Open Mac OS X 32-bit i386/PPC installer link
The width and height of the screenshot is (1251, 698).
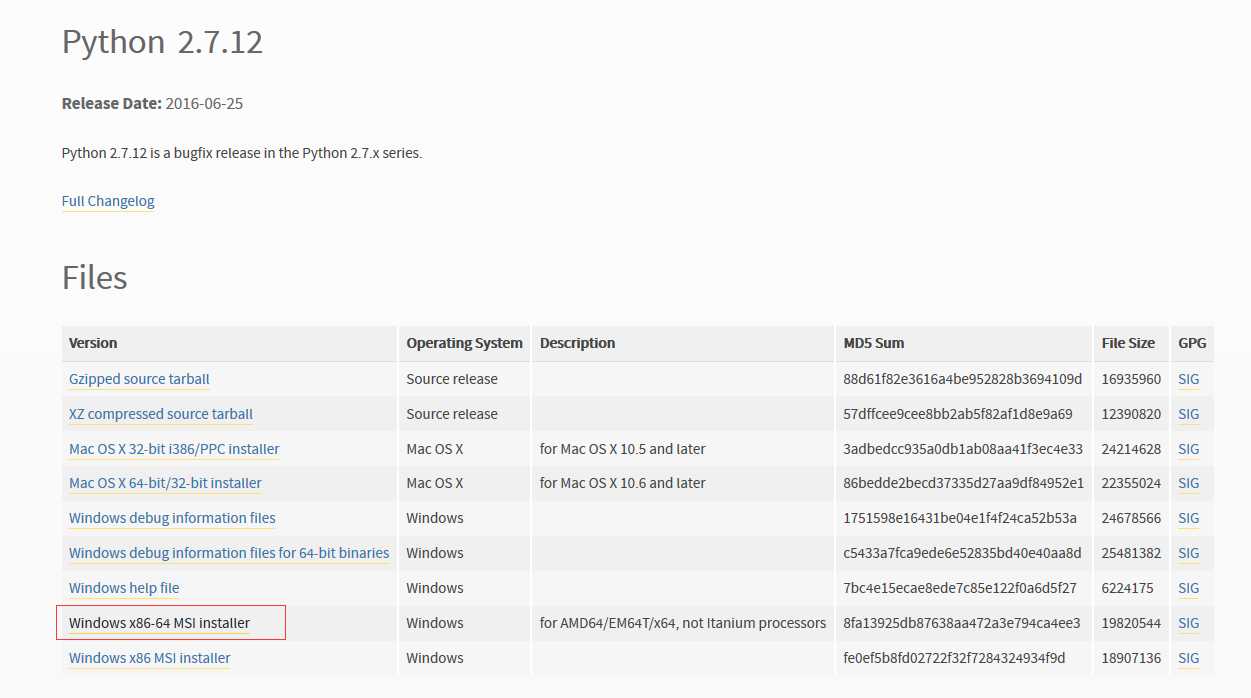(174, 449)
